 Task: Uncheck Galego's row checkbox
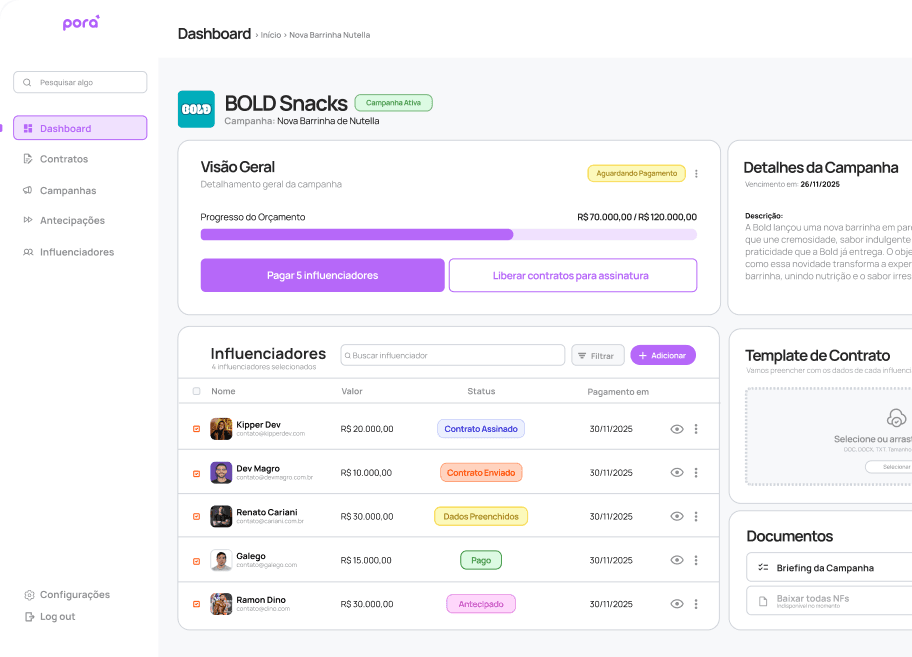coord(197,561)
